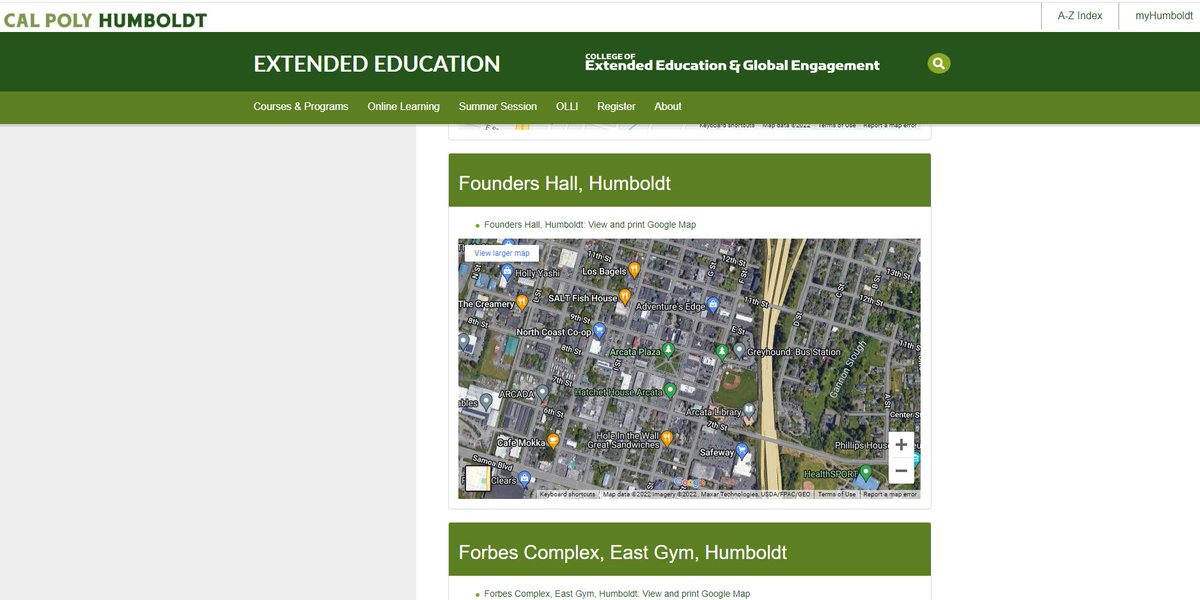The width and height of the screenshot is (1200, 600).
Task: Click the ARCADA location pin
Action: [x=542, y=392]
